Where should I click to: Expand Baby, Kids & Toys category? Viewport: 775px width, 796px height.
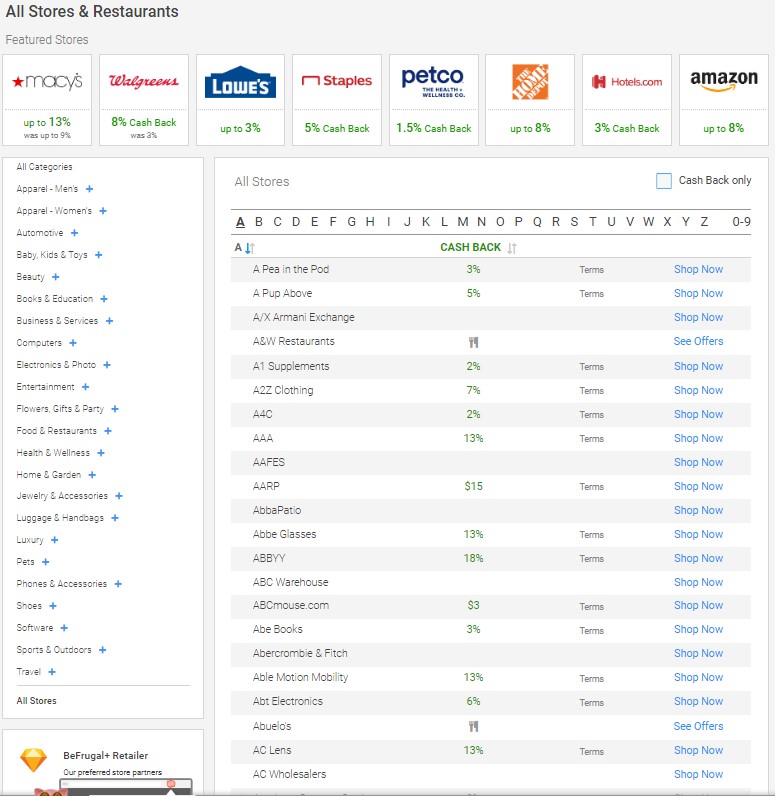point(98,255)
